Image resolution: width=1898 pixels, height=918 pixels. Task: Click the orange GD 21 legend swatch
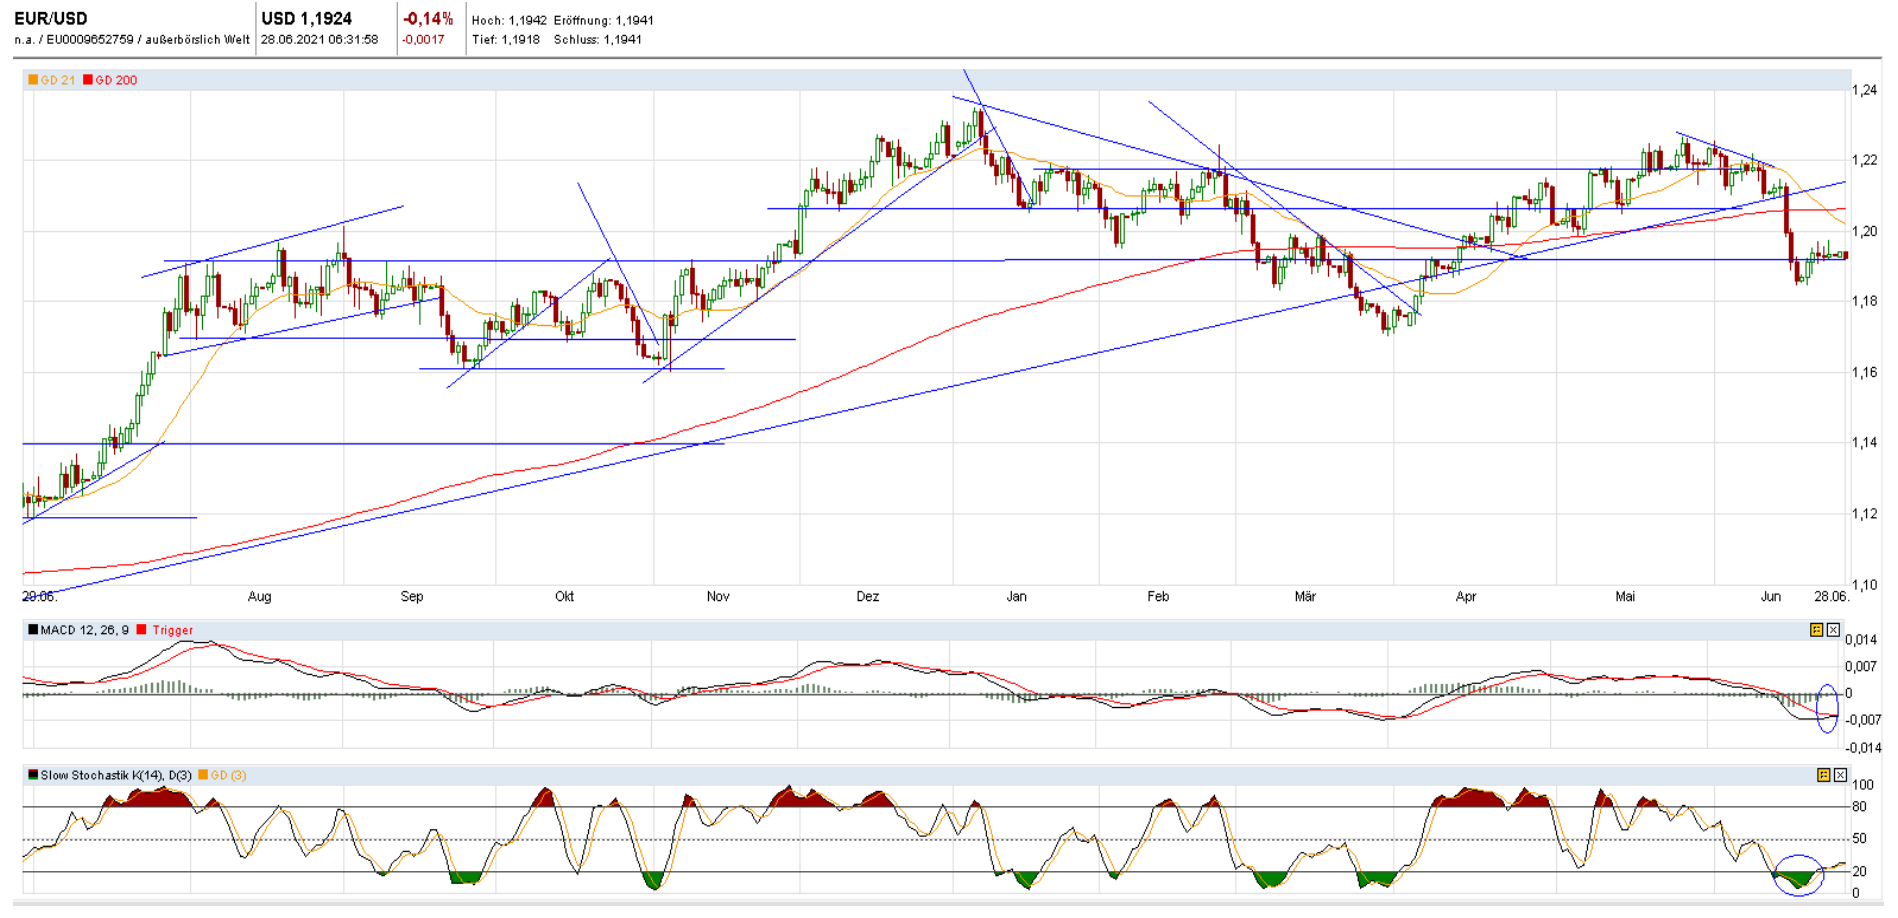33,80
